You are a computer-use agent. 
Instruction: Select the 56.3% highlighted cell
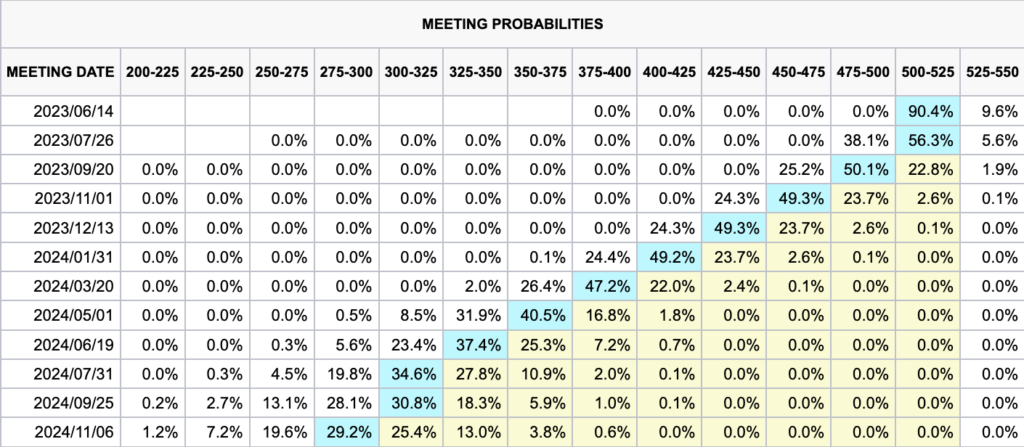pos(928,141)
